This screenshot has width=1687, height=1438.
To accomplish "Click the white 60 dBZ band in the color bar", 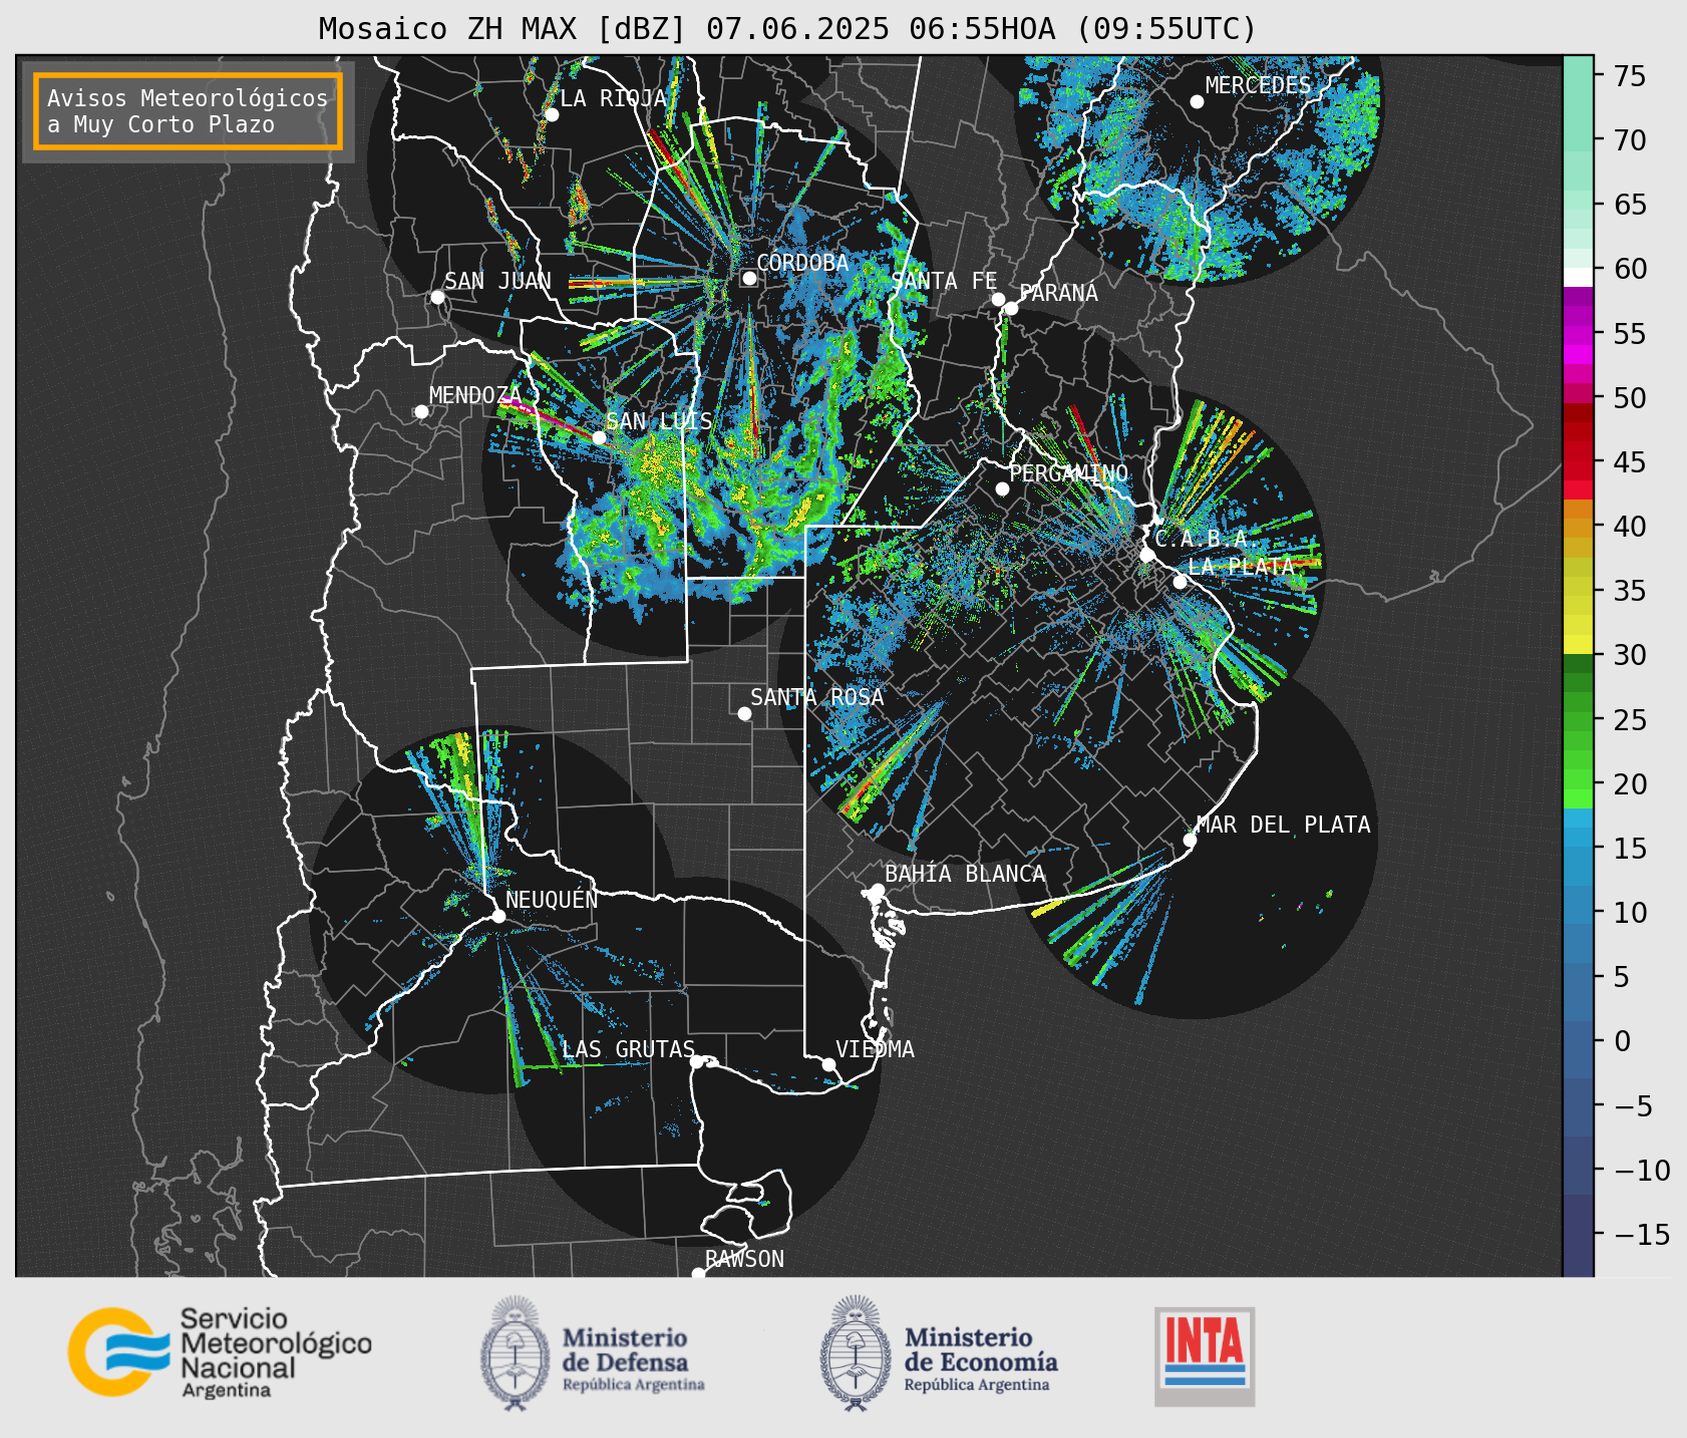I will click(x=1577, y=277).
